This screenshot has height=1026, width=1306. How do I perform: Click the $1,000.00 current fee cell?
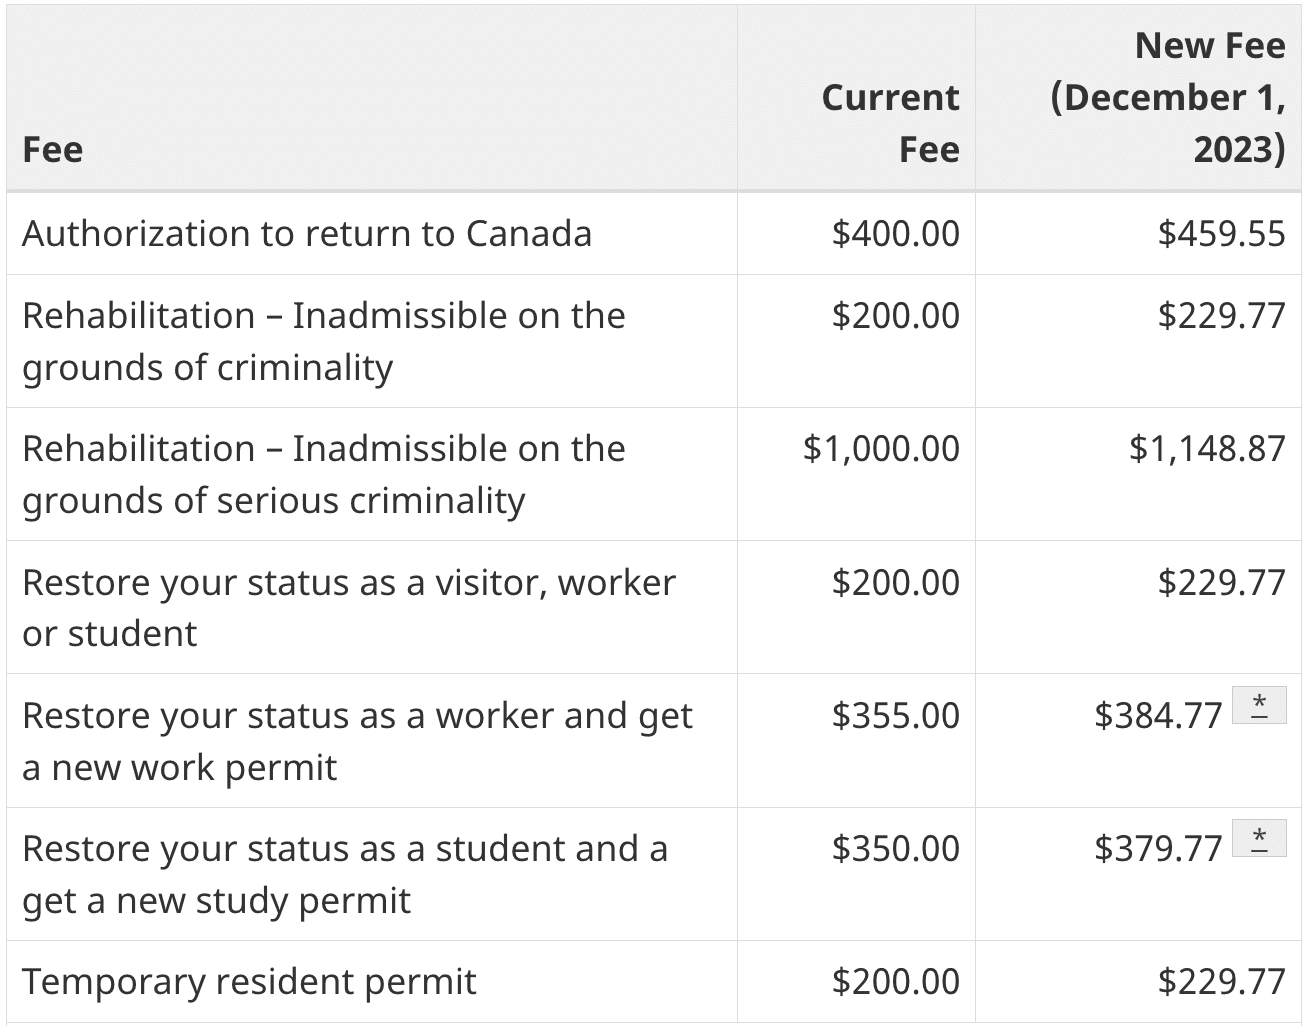[x=881, y=448]
